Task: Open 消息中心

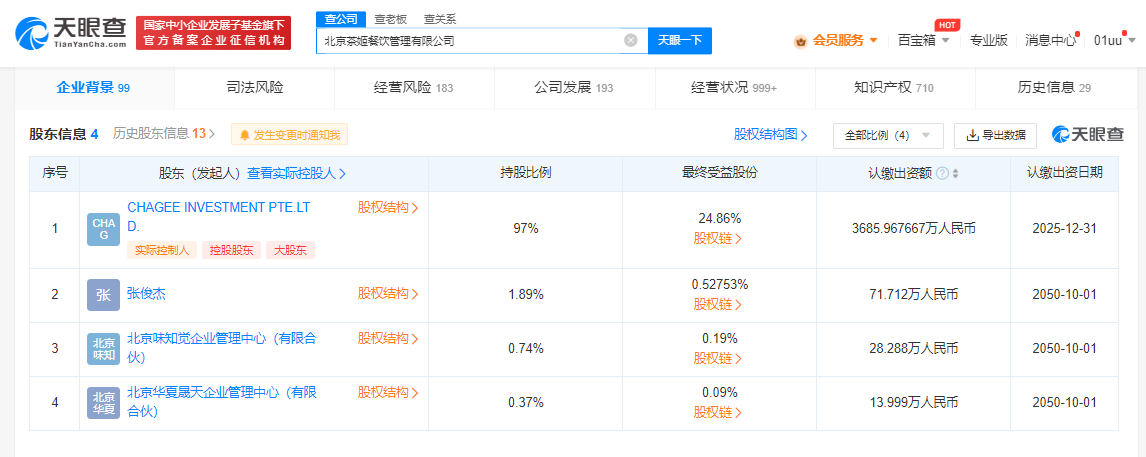Action: 1050,40
